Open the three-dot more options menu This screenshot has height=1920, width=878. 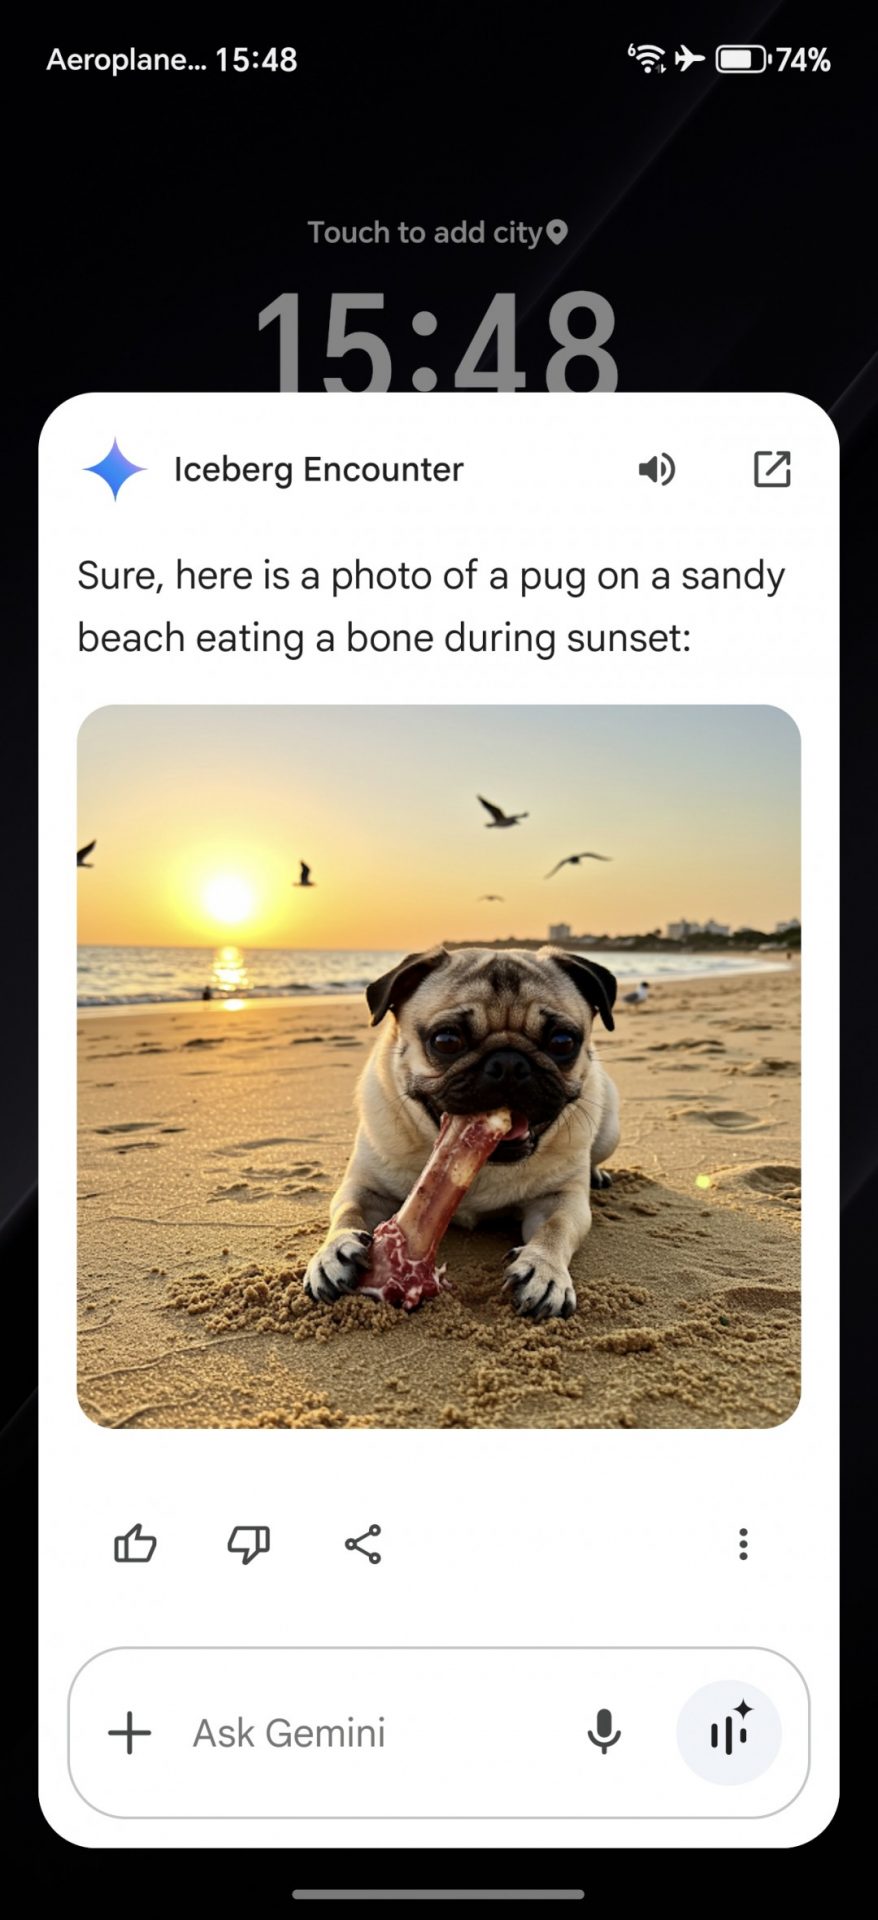pyautogui.click(x=743, y=1544)
